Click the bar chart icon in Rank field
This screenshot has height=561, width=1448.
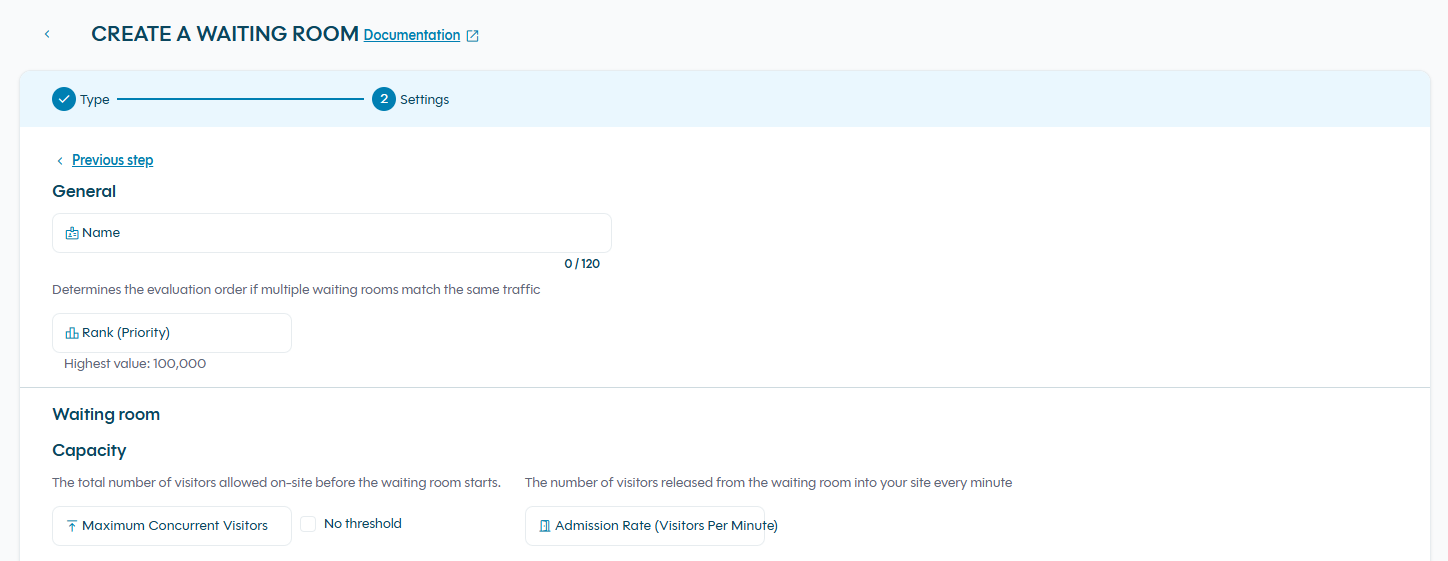tap(72, 333)
